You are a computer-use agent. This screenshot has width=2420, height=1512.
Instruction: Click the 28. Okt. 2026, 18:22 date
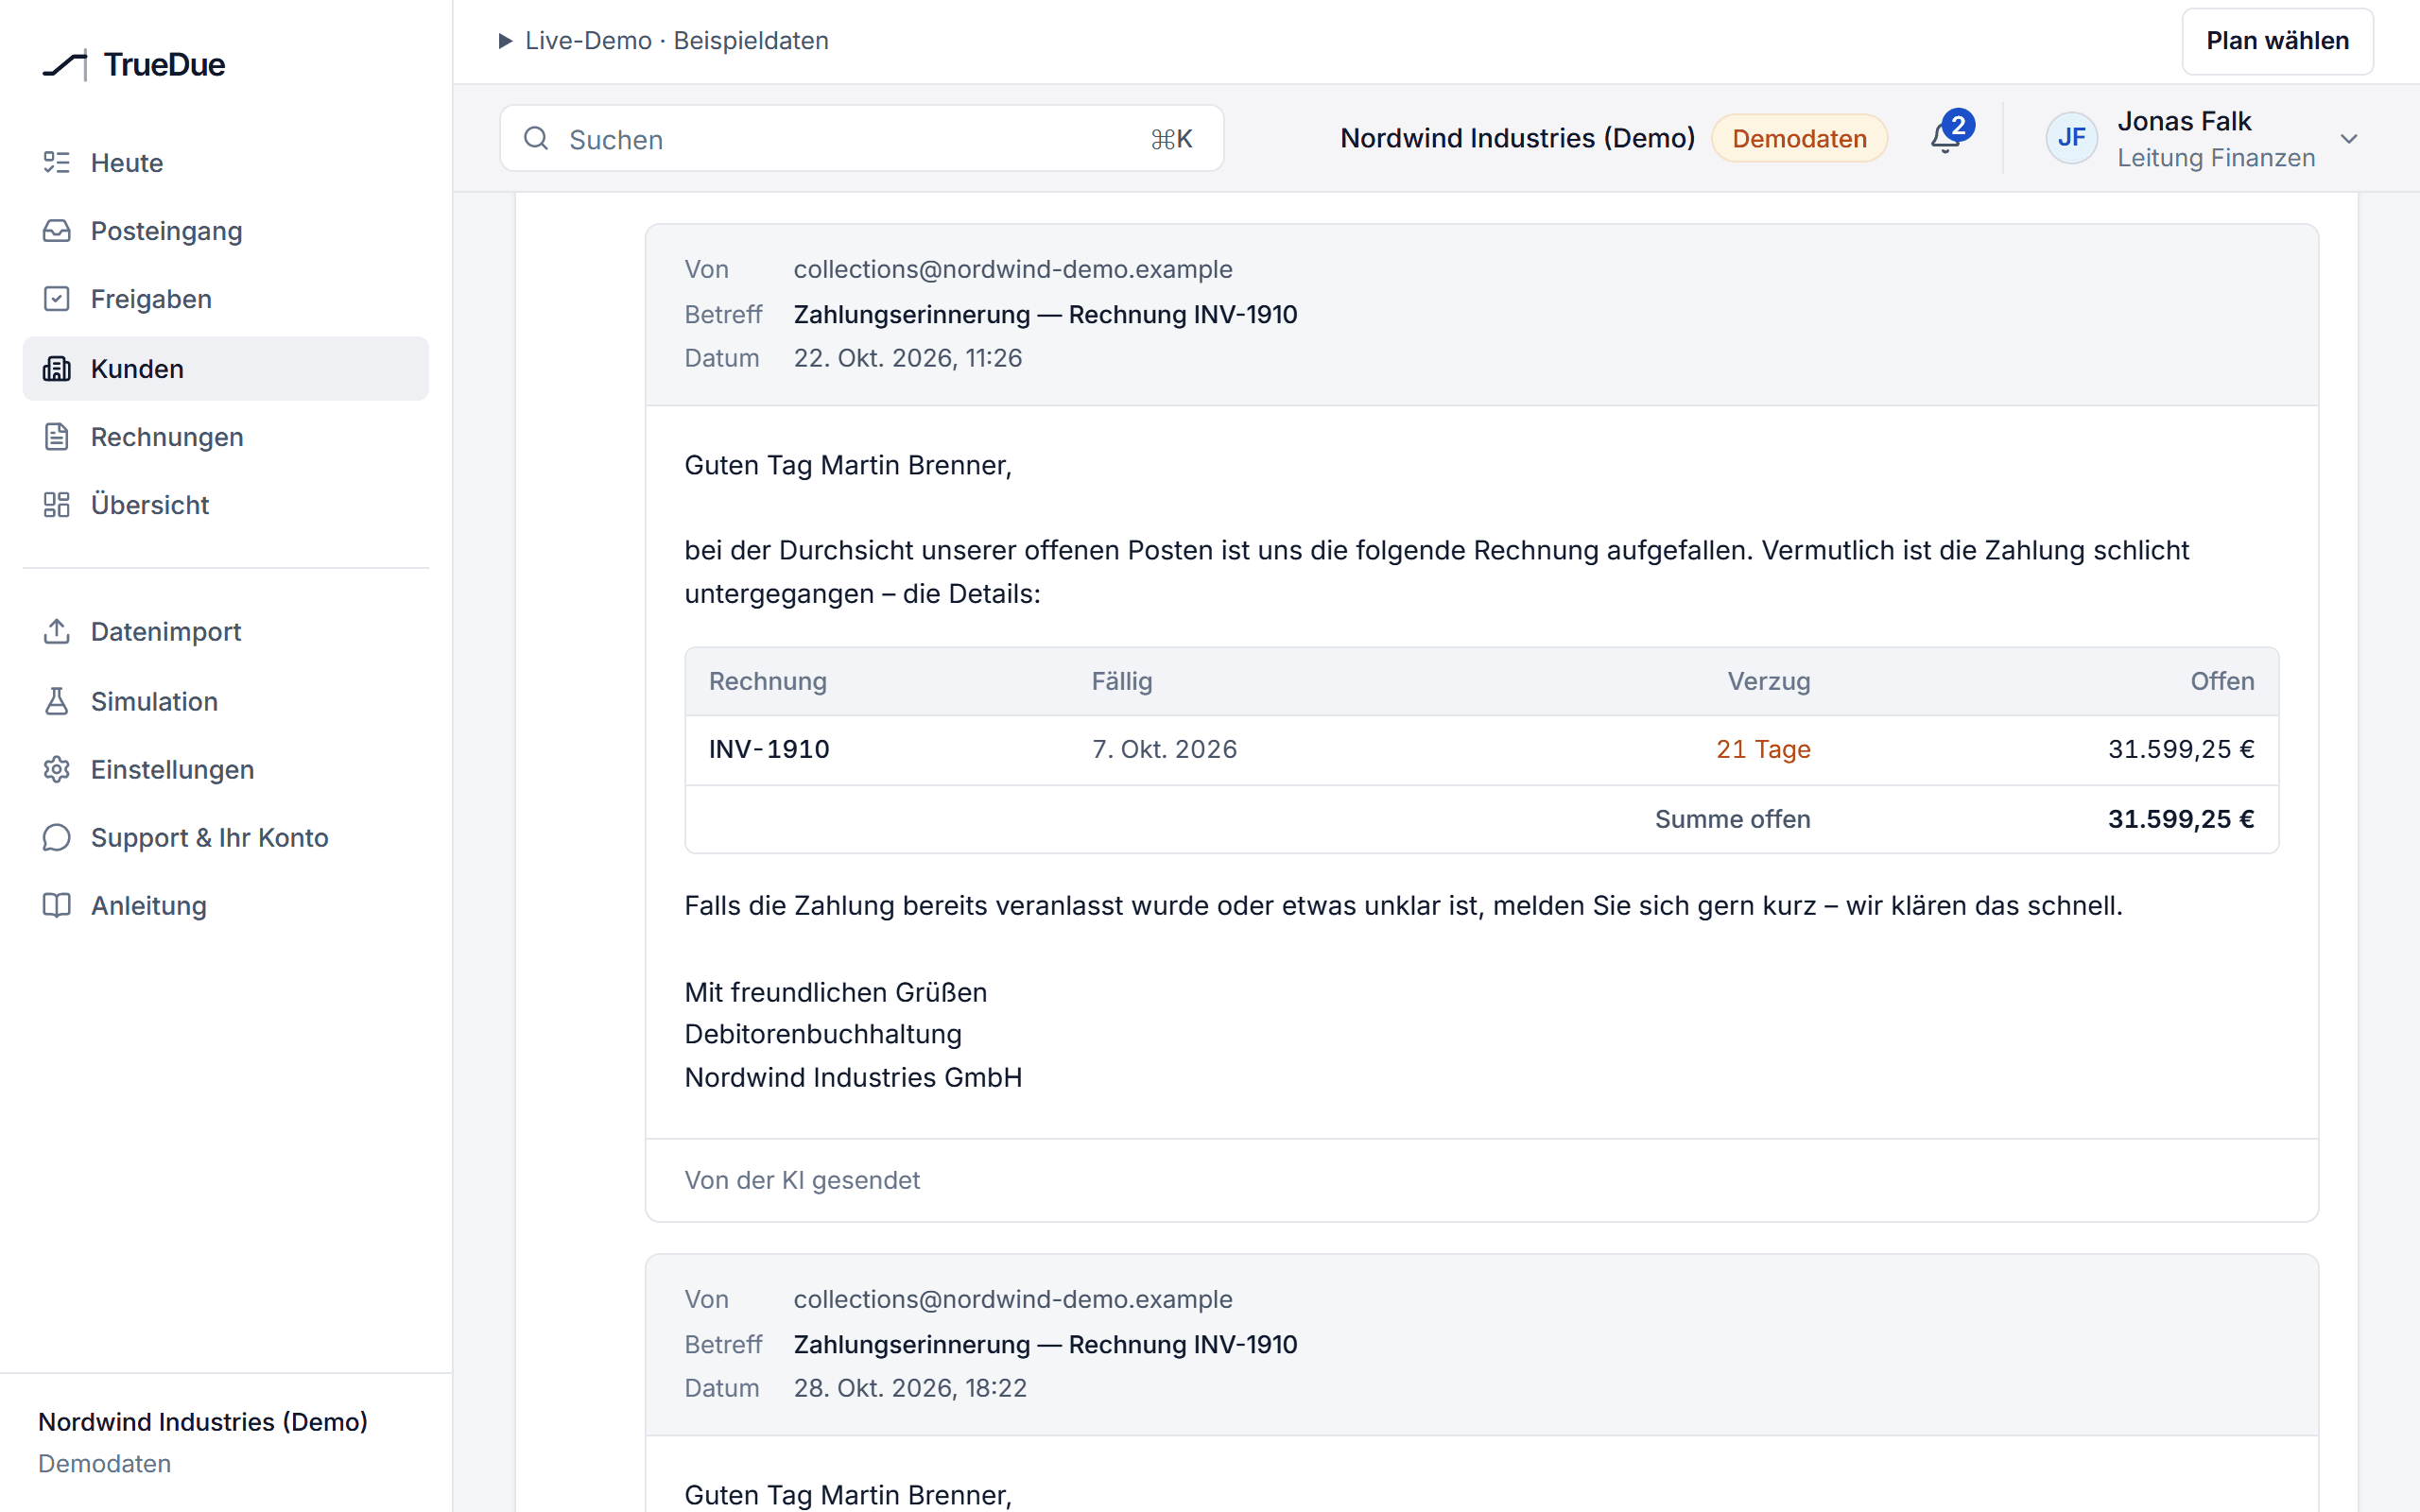point(910,1388)
